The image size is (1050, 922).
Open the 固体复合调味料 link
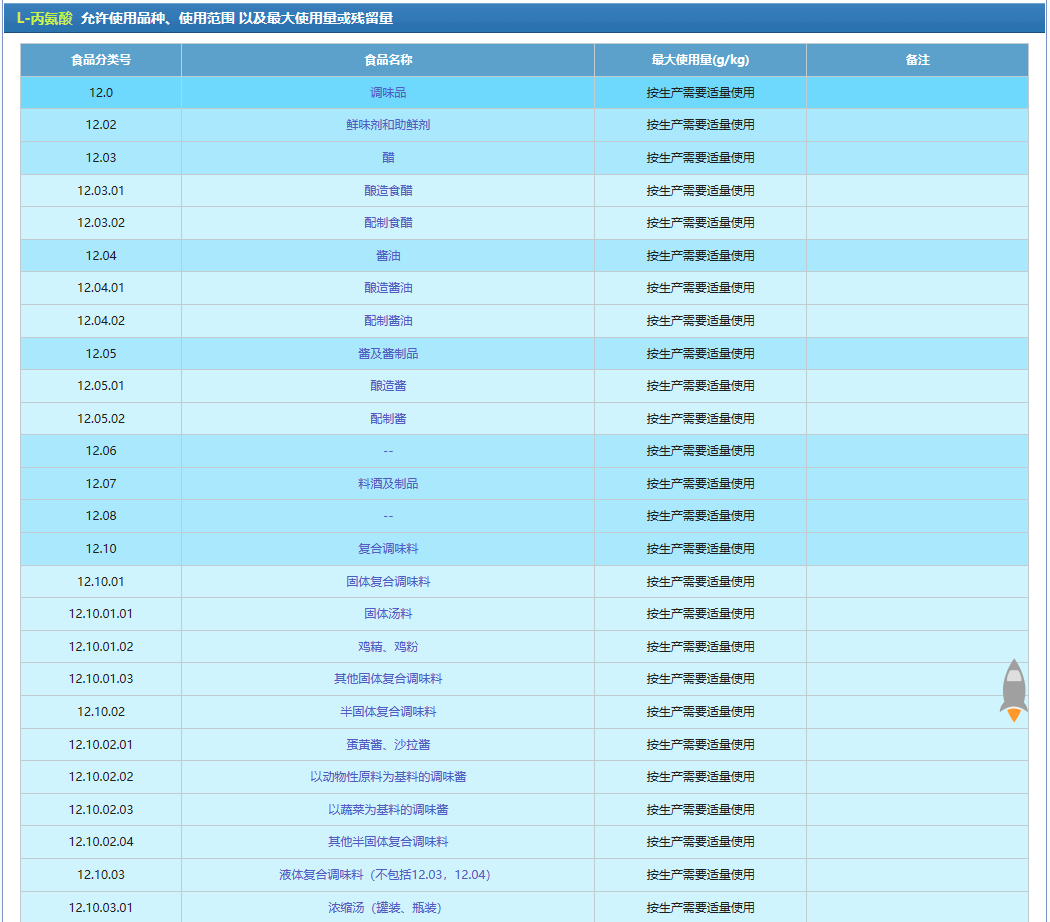pyautogui.click(x=388, y=581)
